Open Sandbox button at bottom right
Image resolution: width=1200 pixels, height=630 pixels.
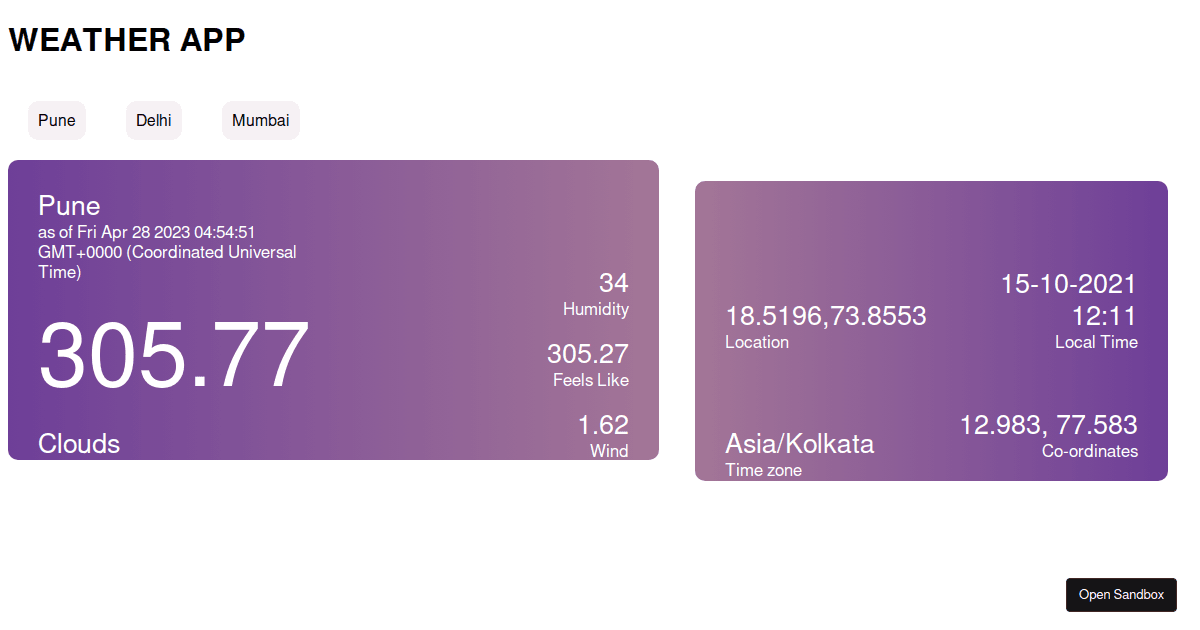(1121, 595)
